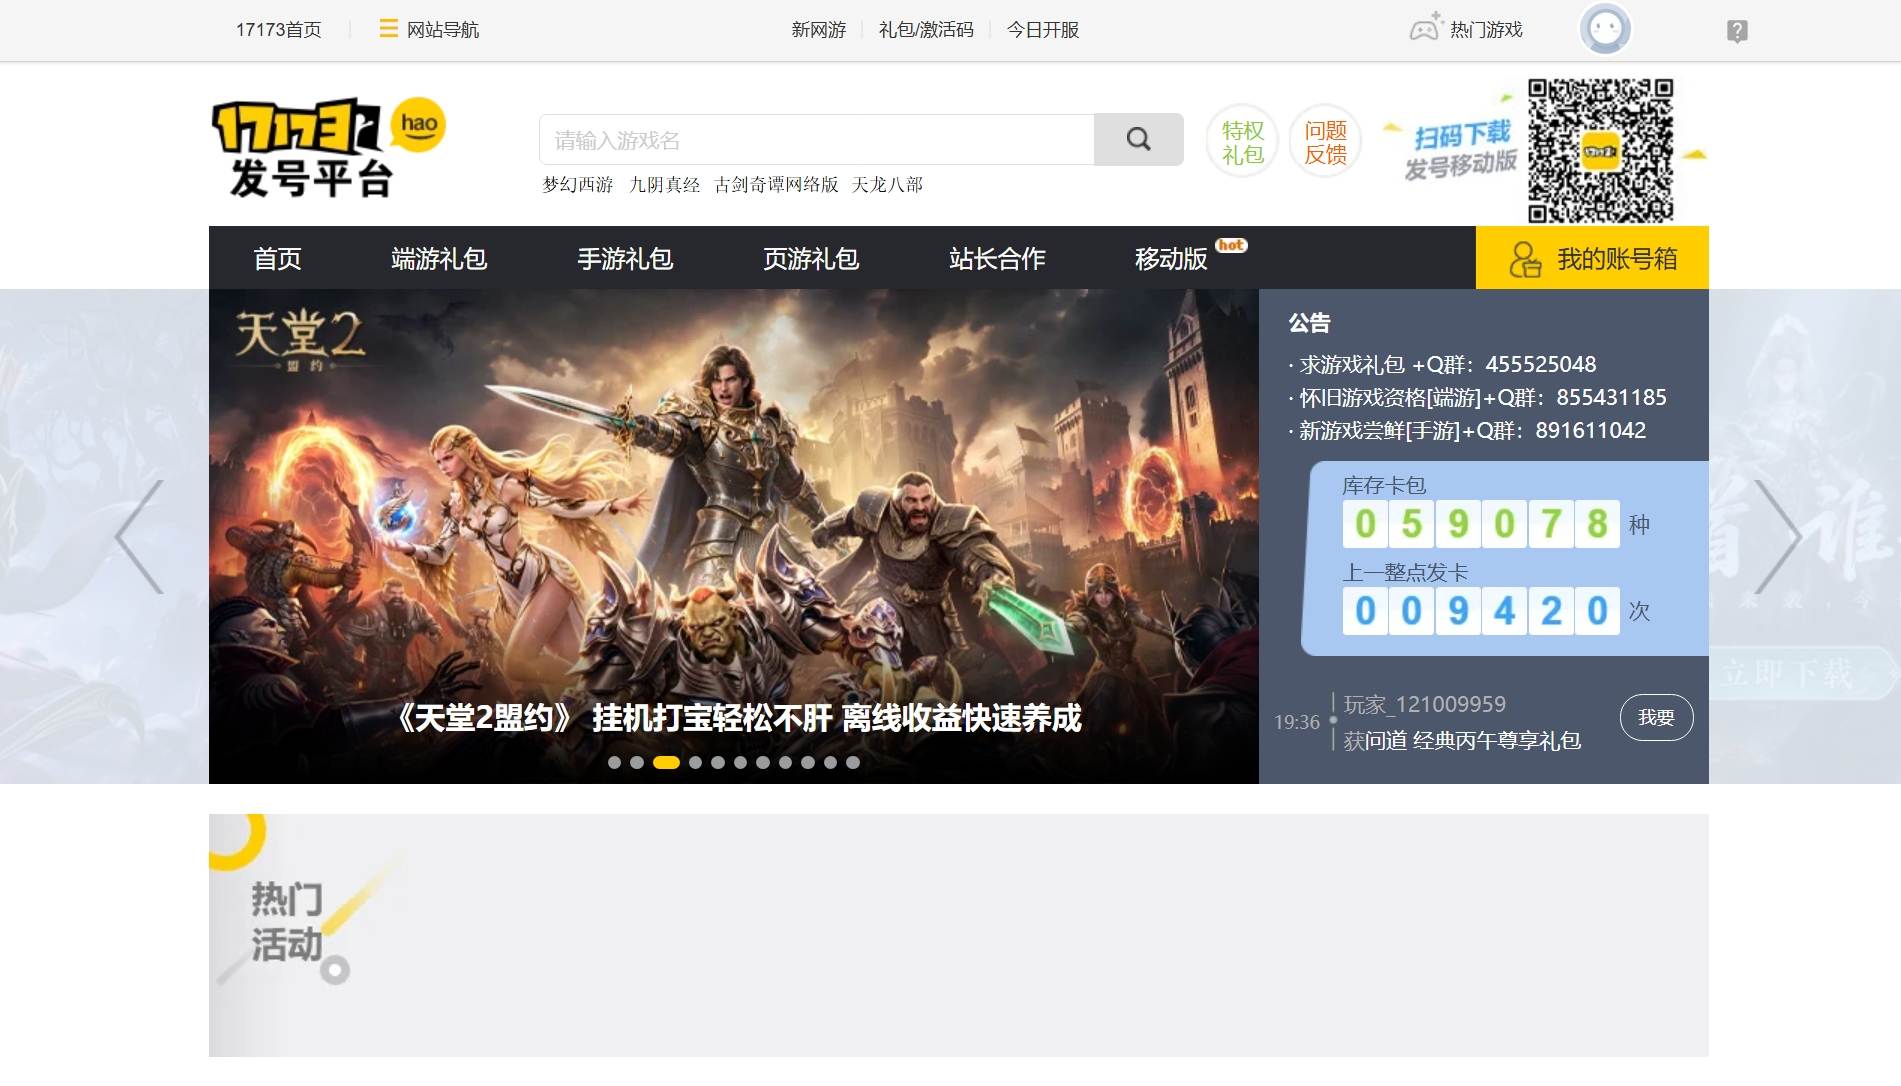Open 网站导航 hamburger menu
This screenshot has height=1086, width=1901.
point(429,29)
